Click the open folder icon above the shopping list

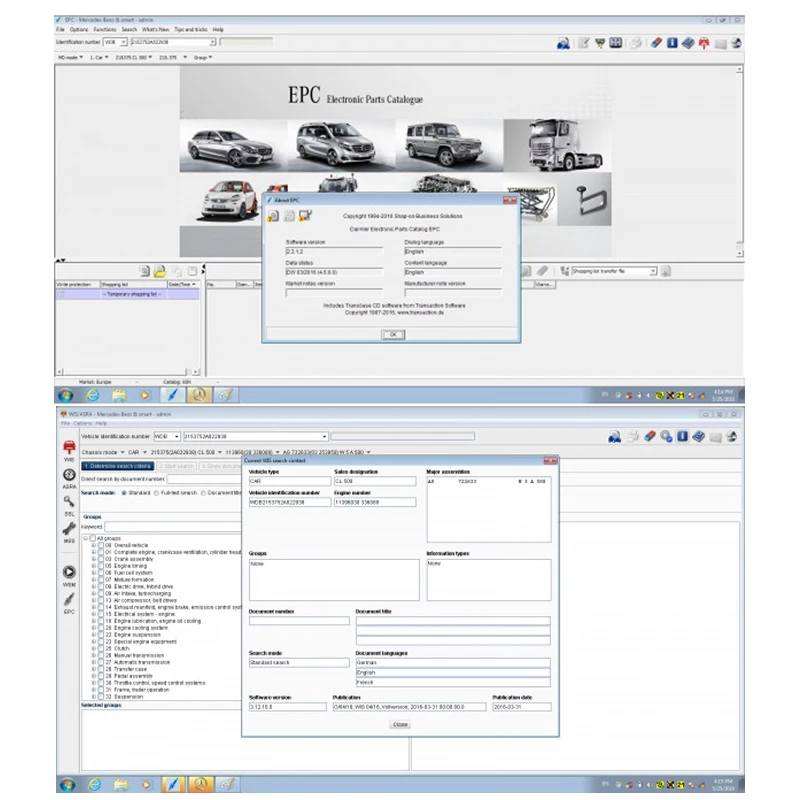click(x=160, y=271)
